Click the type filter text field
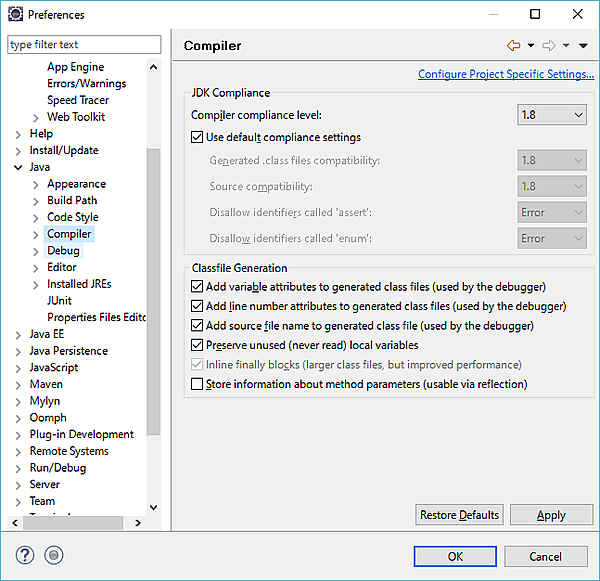Image resolution: width=600 pixels, height=581 pixels. (84, 44)
